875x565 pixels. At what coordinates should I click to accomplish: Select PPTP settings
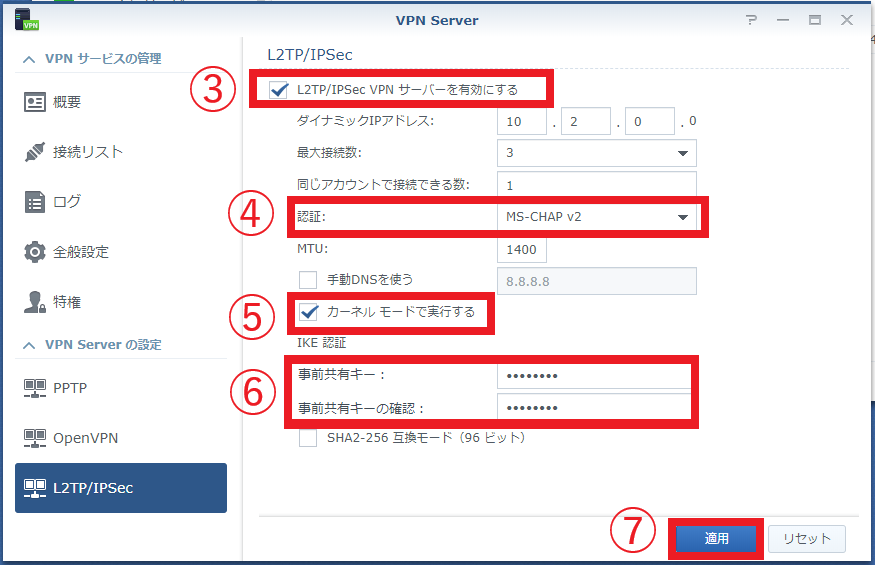point(121,388)
